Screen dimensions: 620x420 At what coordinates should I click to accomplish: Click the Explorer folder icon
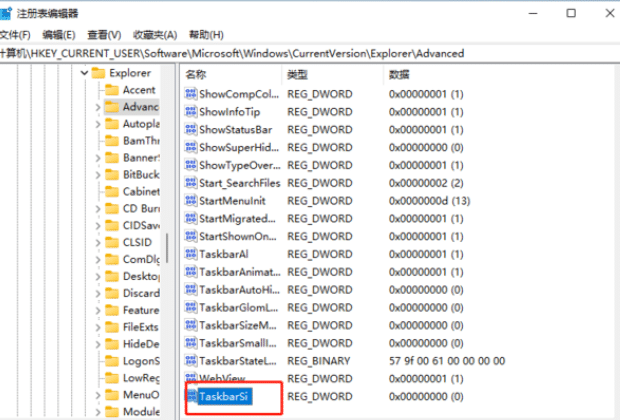pos(98,73)
